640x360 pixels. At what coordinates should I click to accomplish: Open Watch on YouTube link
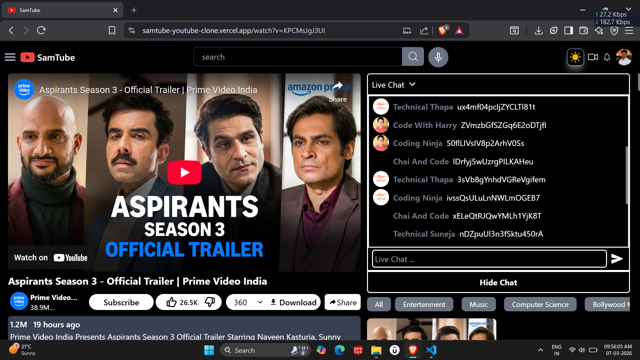[51, 258]
